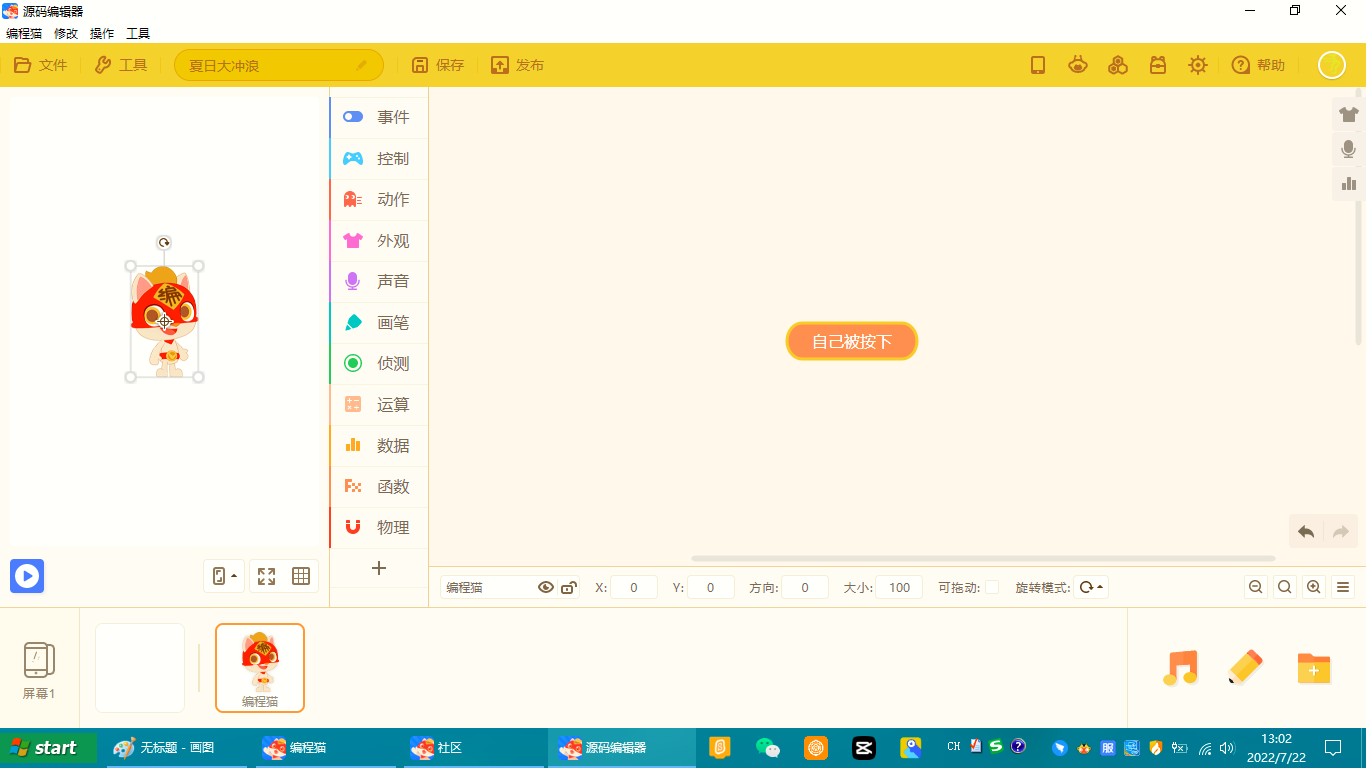Add a block category with the plus button
Screen dimensions: 1366x768
(x=379, y=568)
